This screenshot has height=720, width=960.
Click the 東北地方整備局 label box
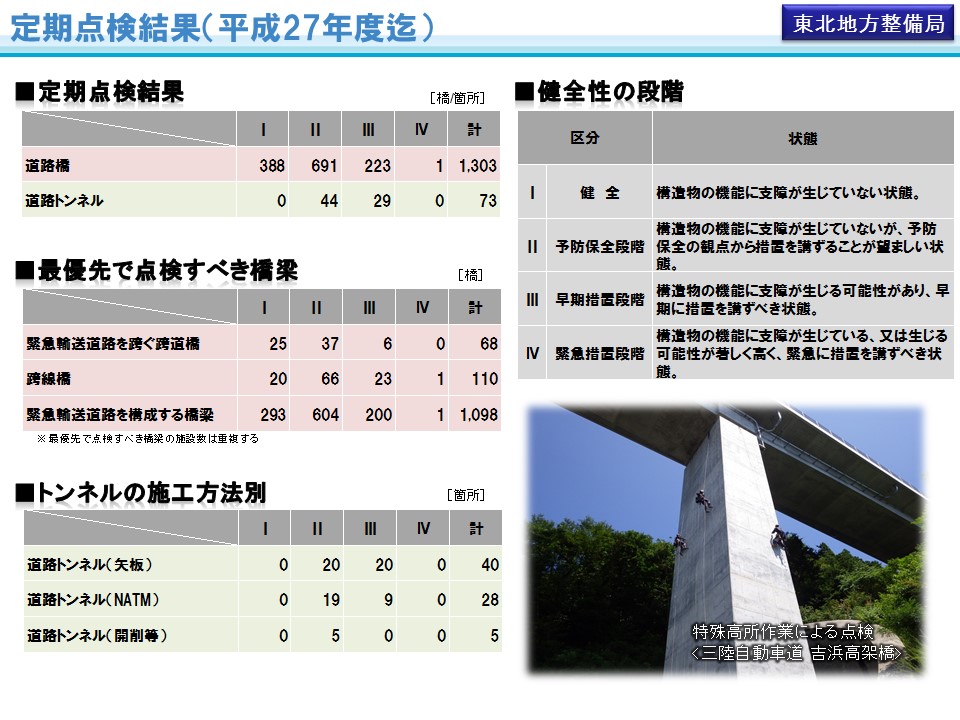(868, 25)
